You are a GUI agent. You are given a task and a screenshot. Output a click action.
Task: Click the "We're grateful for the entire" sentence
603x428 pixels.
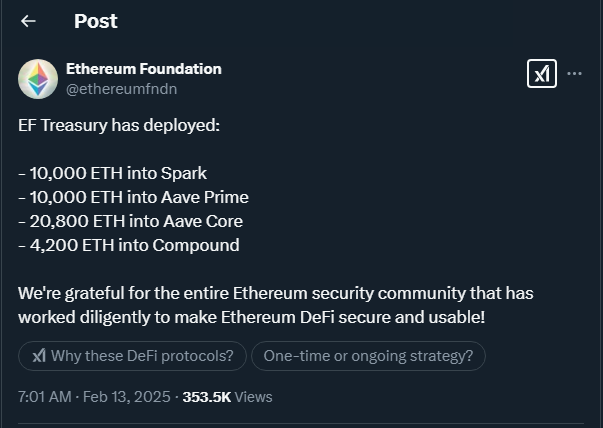pyautogui.click(x=275, y=293)
